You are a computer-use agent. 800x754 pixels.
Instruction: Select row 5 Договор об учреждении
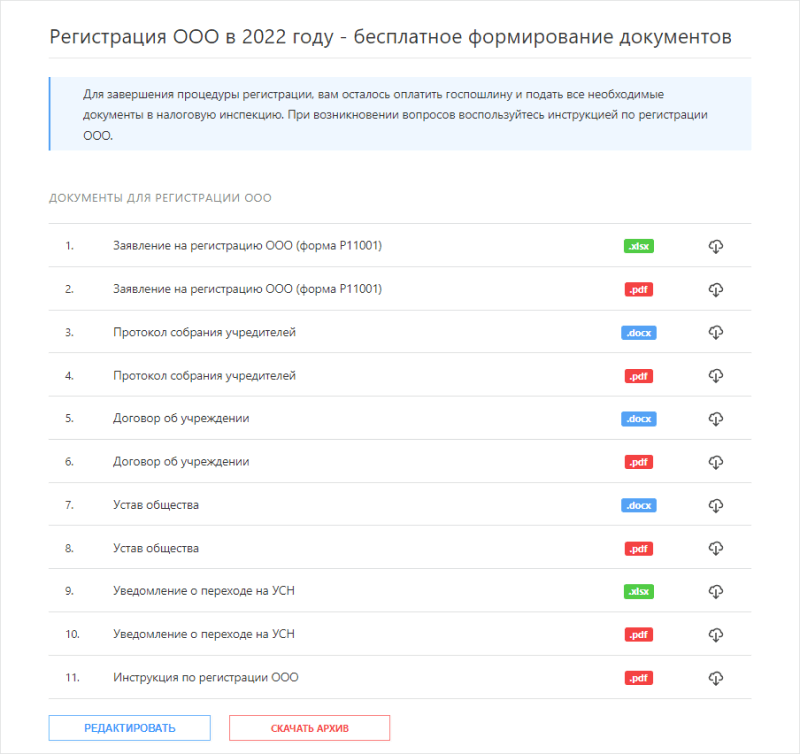click(181, 418)
